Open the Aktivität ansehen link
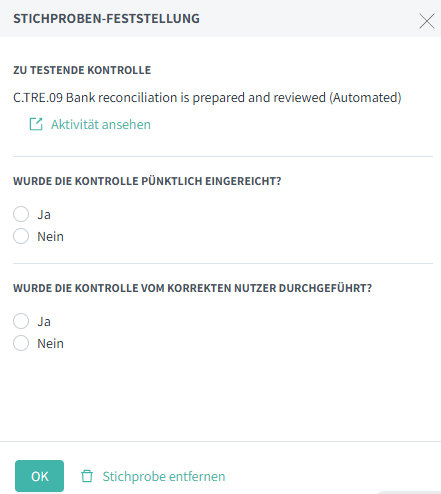441x494 pixels. (x=101, y=124)
